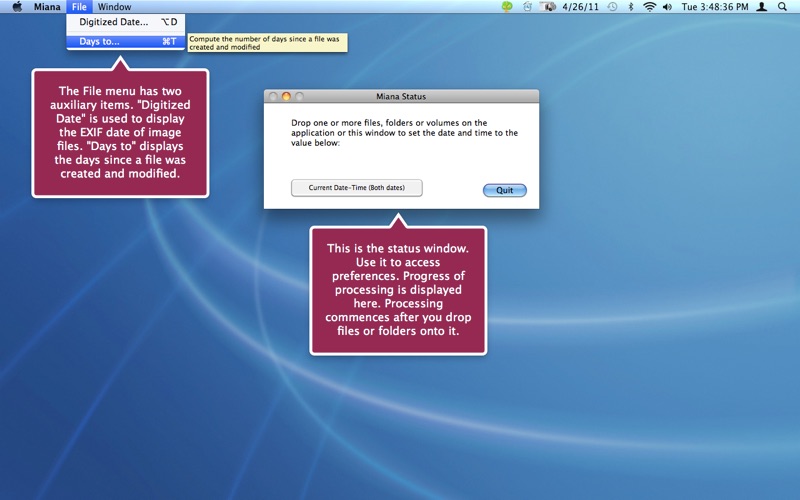Open the volume control icon

tap(667, 7)
